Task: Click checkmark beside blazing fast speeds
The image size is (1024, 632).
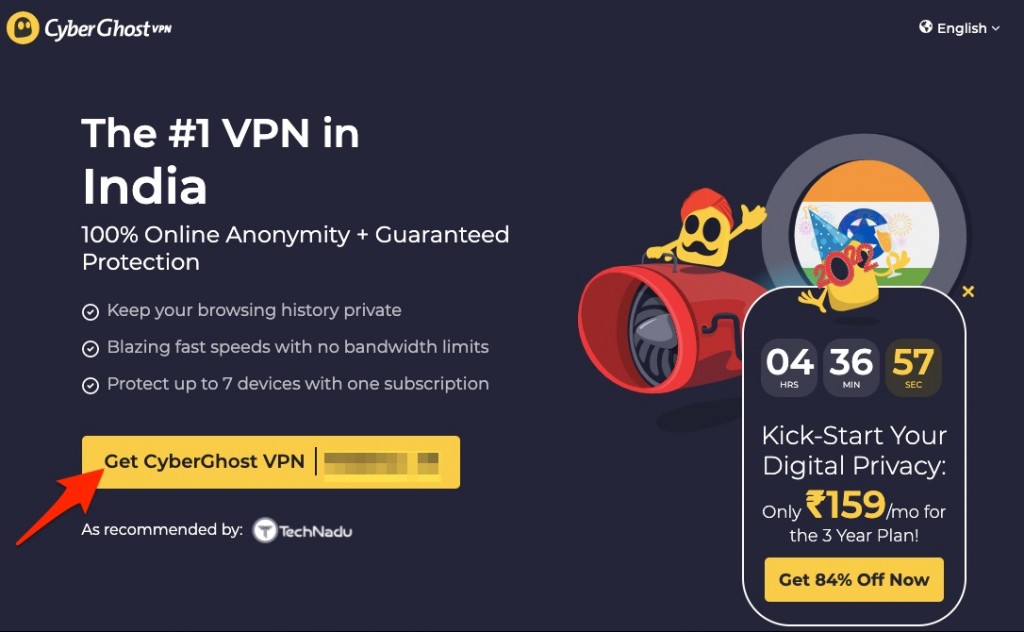Action: [90, 349]
